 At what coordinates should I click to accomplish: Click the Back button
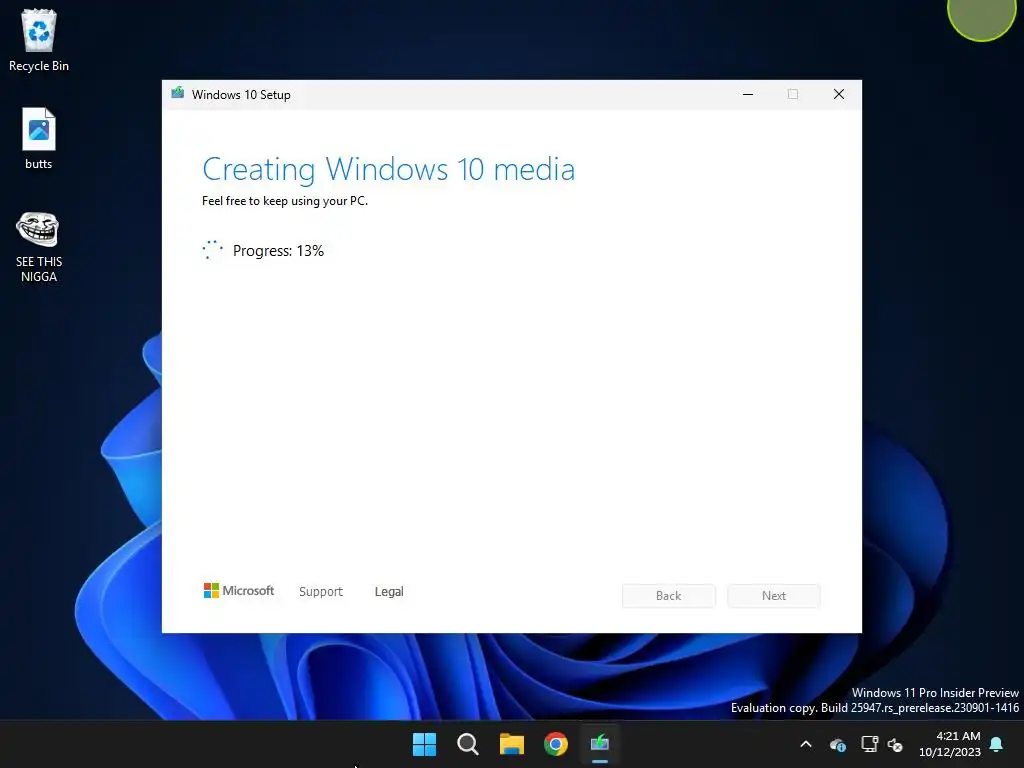pos(669,596)
